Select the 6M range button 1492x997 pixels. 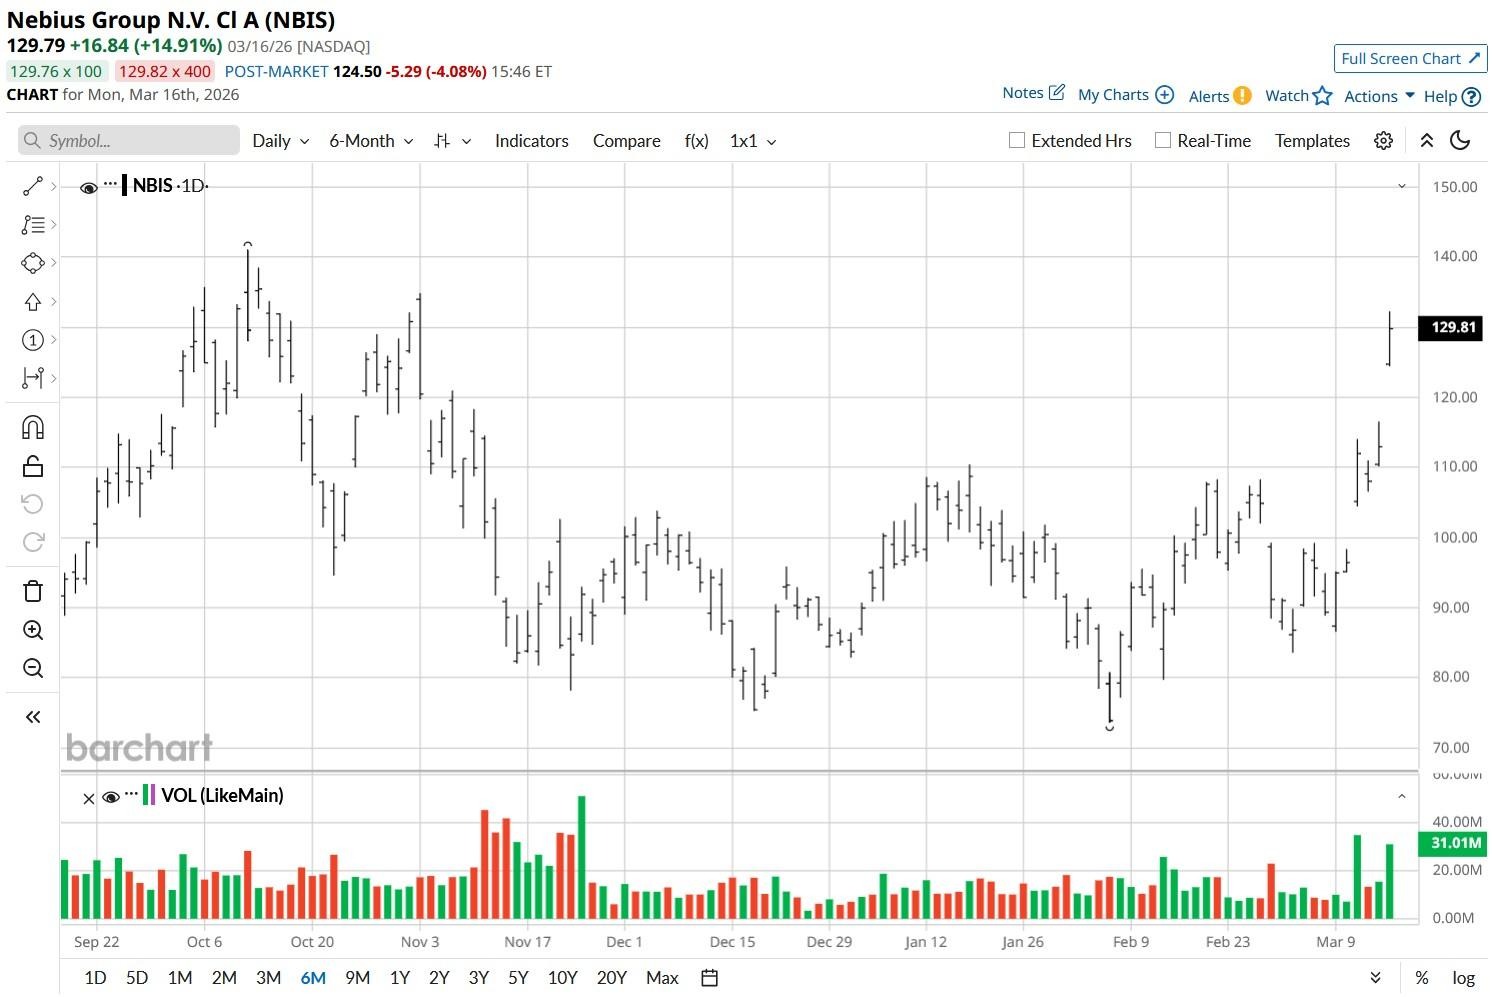click(x=313, y=978)
